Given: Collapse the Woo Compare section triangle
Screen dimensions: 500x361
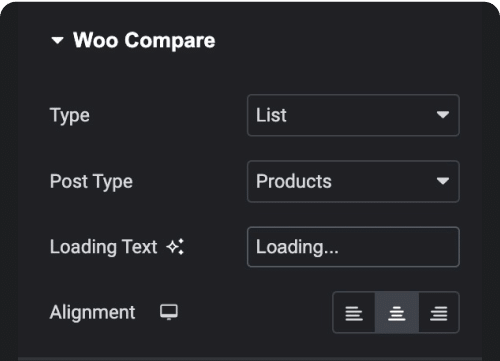Looking at the screenshot, I should [x=57, y=41].
